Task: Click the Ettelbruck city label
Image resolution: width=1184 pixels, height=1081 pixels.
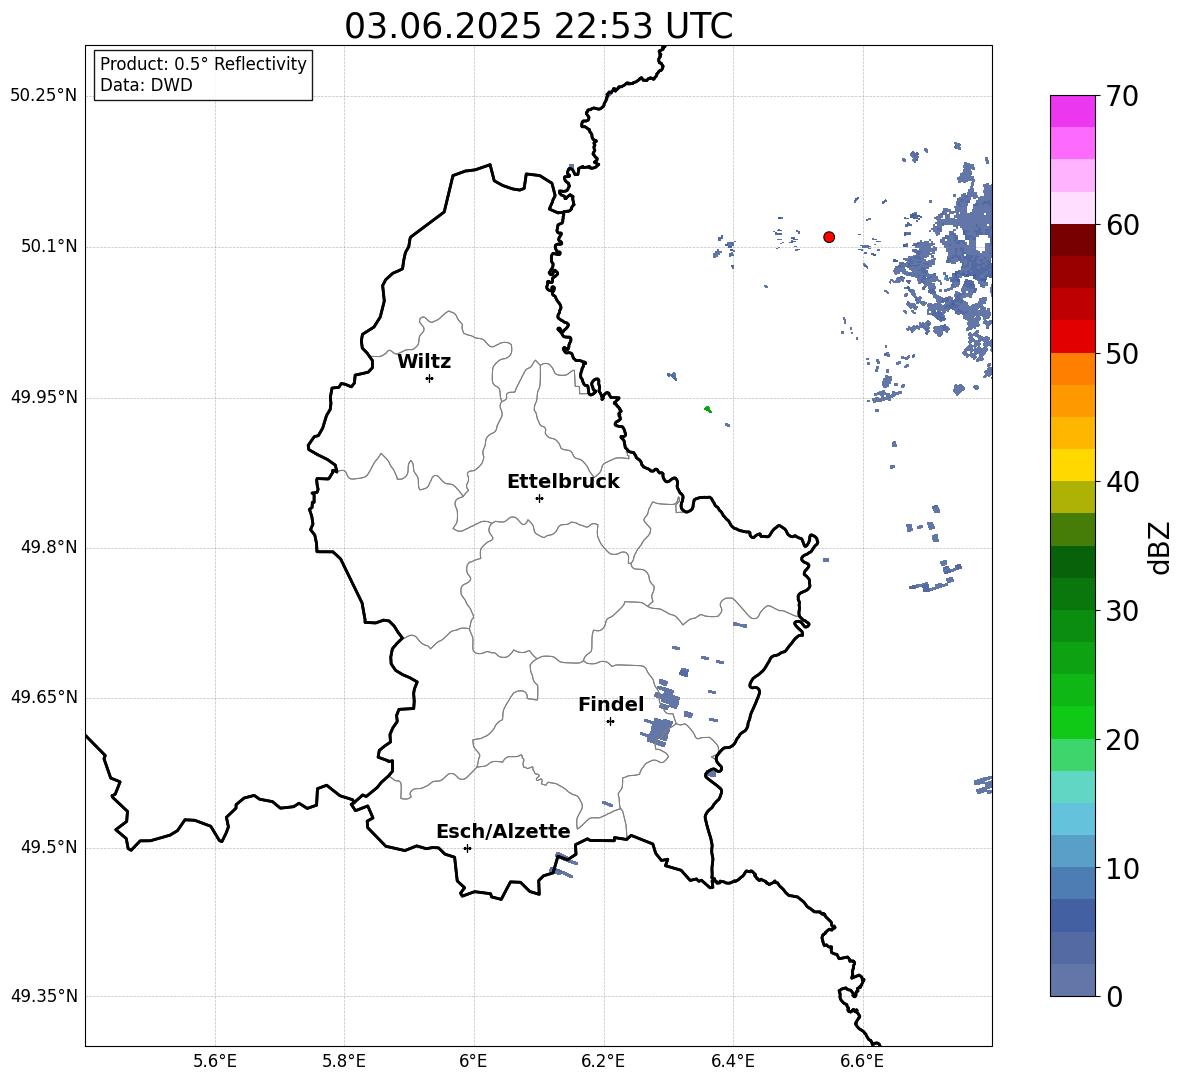Action: [x=563, y=482]
